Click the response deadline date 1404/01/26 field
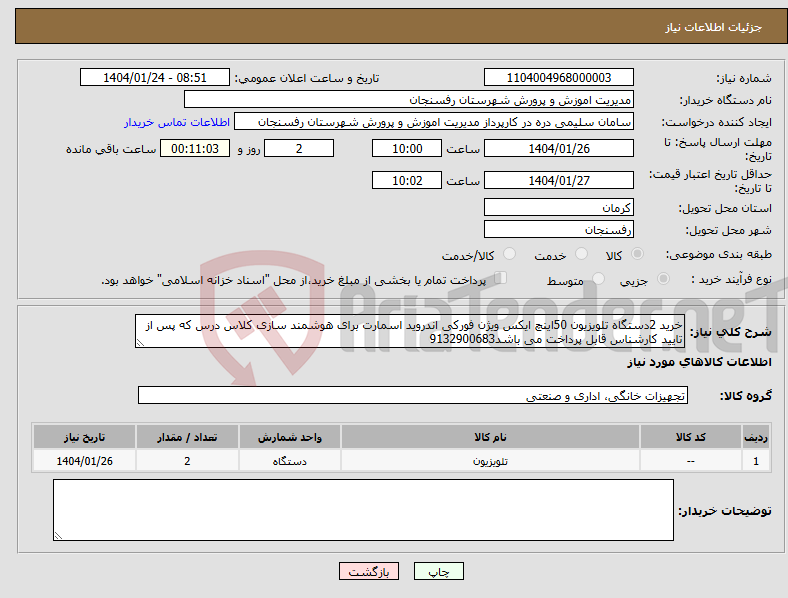The image size is (788, 598). [558, 148]
